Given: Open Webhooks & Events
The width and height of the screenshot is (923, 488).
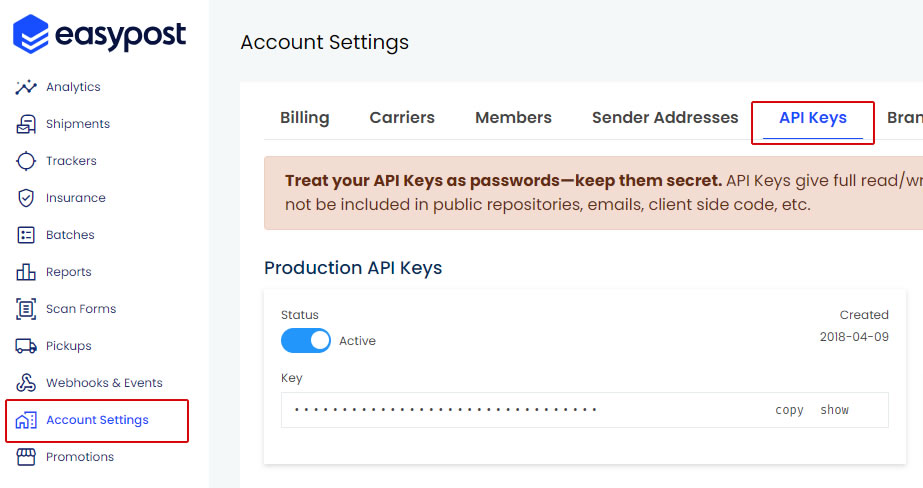Looking at the screenshot, I should point(104,383).
